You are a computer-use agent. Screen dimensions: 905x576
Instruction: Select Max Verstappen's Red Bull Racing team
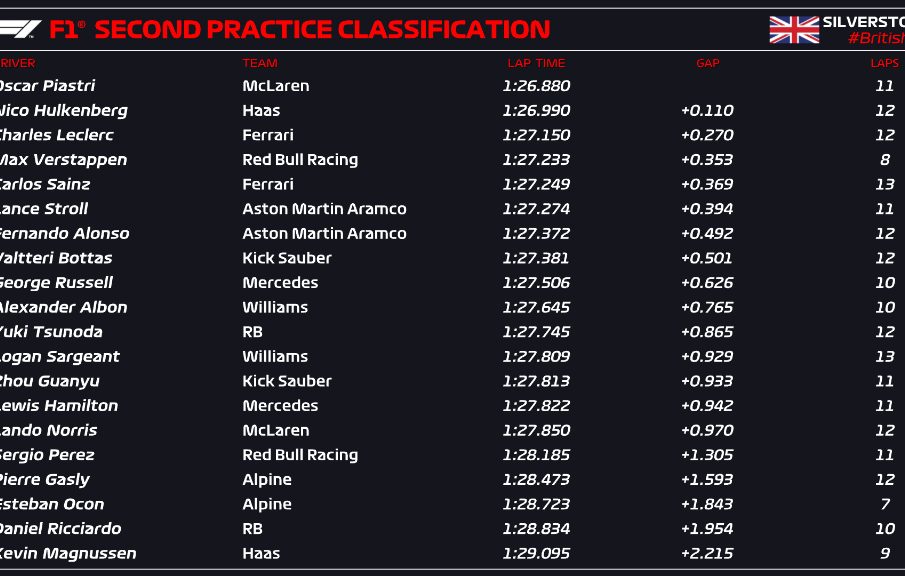pos(300,160)
